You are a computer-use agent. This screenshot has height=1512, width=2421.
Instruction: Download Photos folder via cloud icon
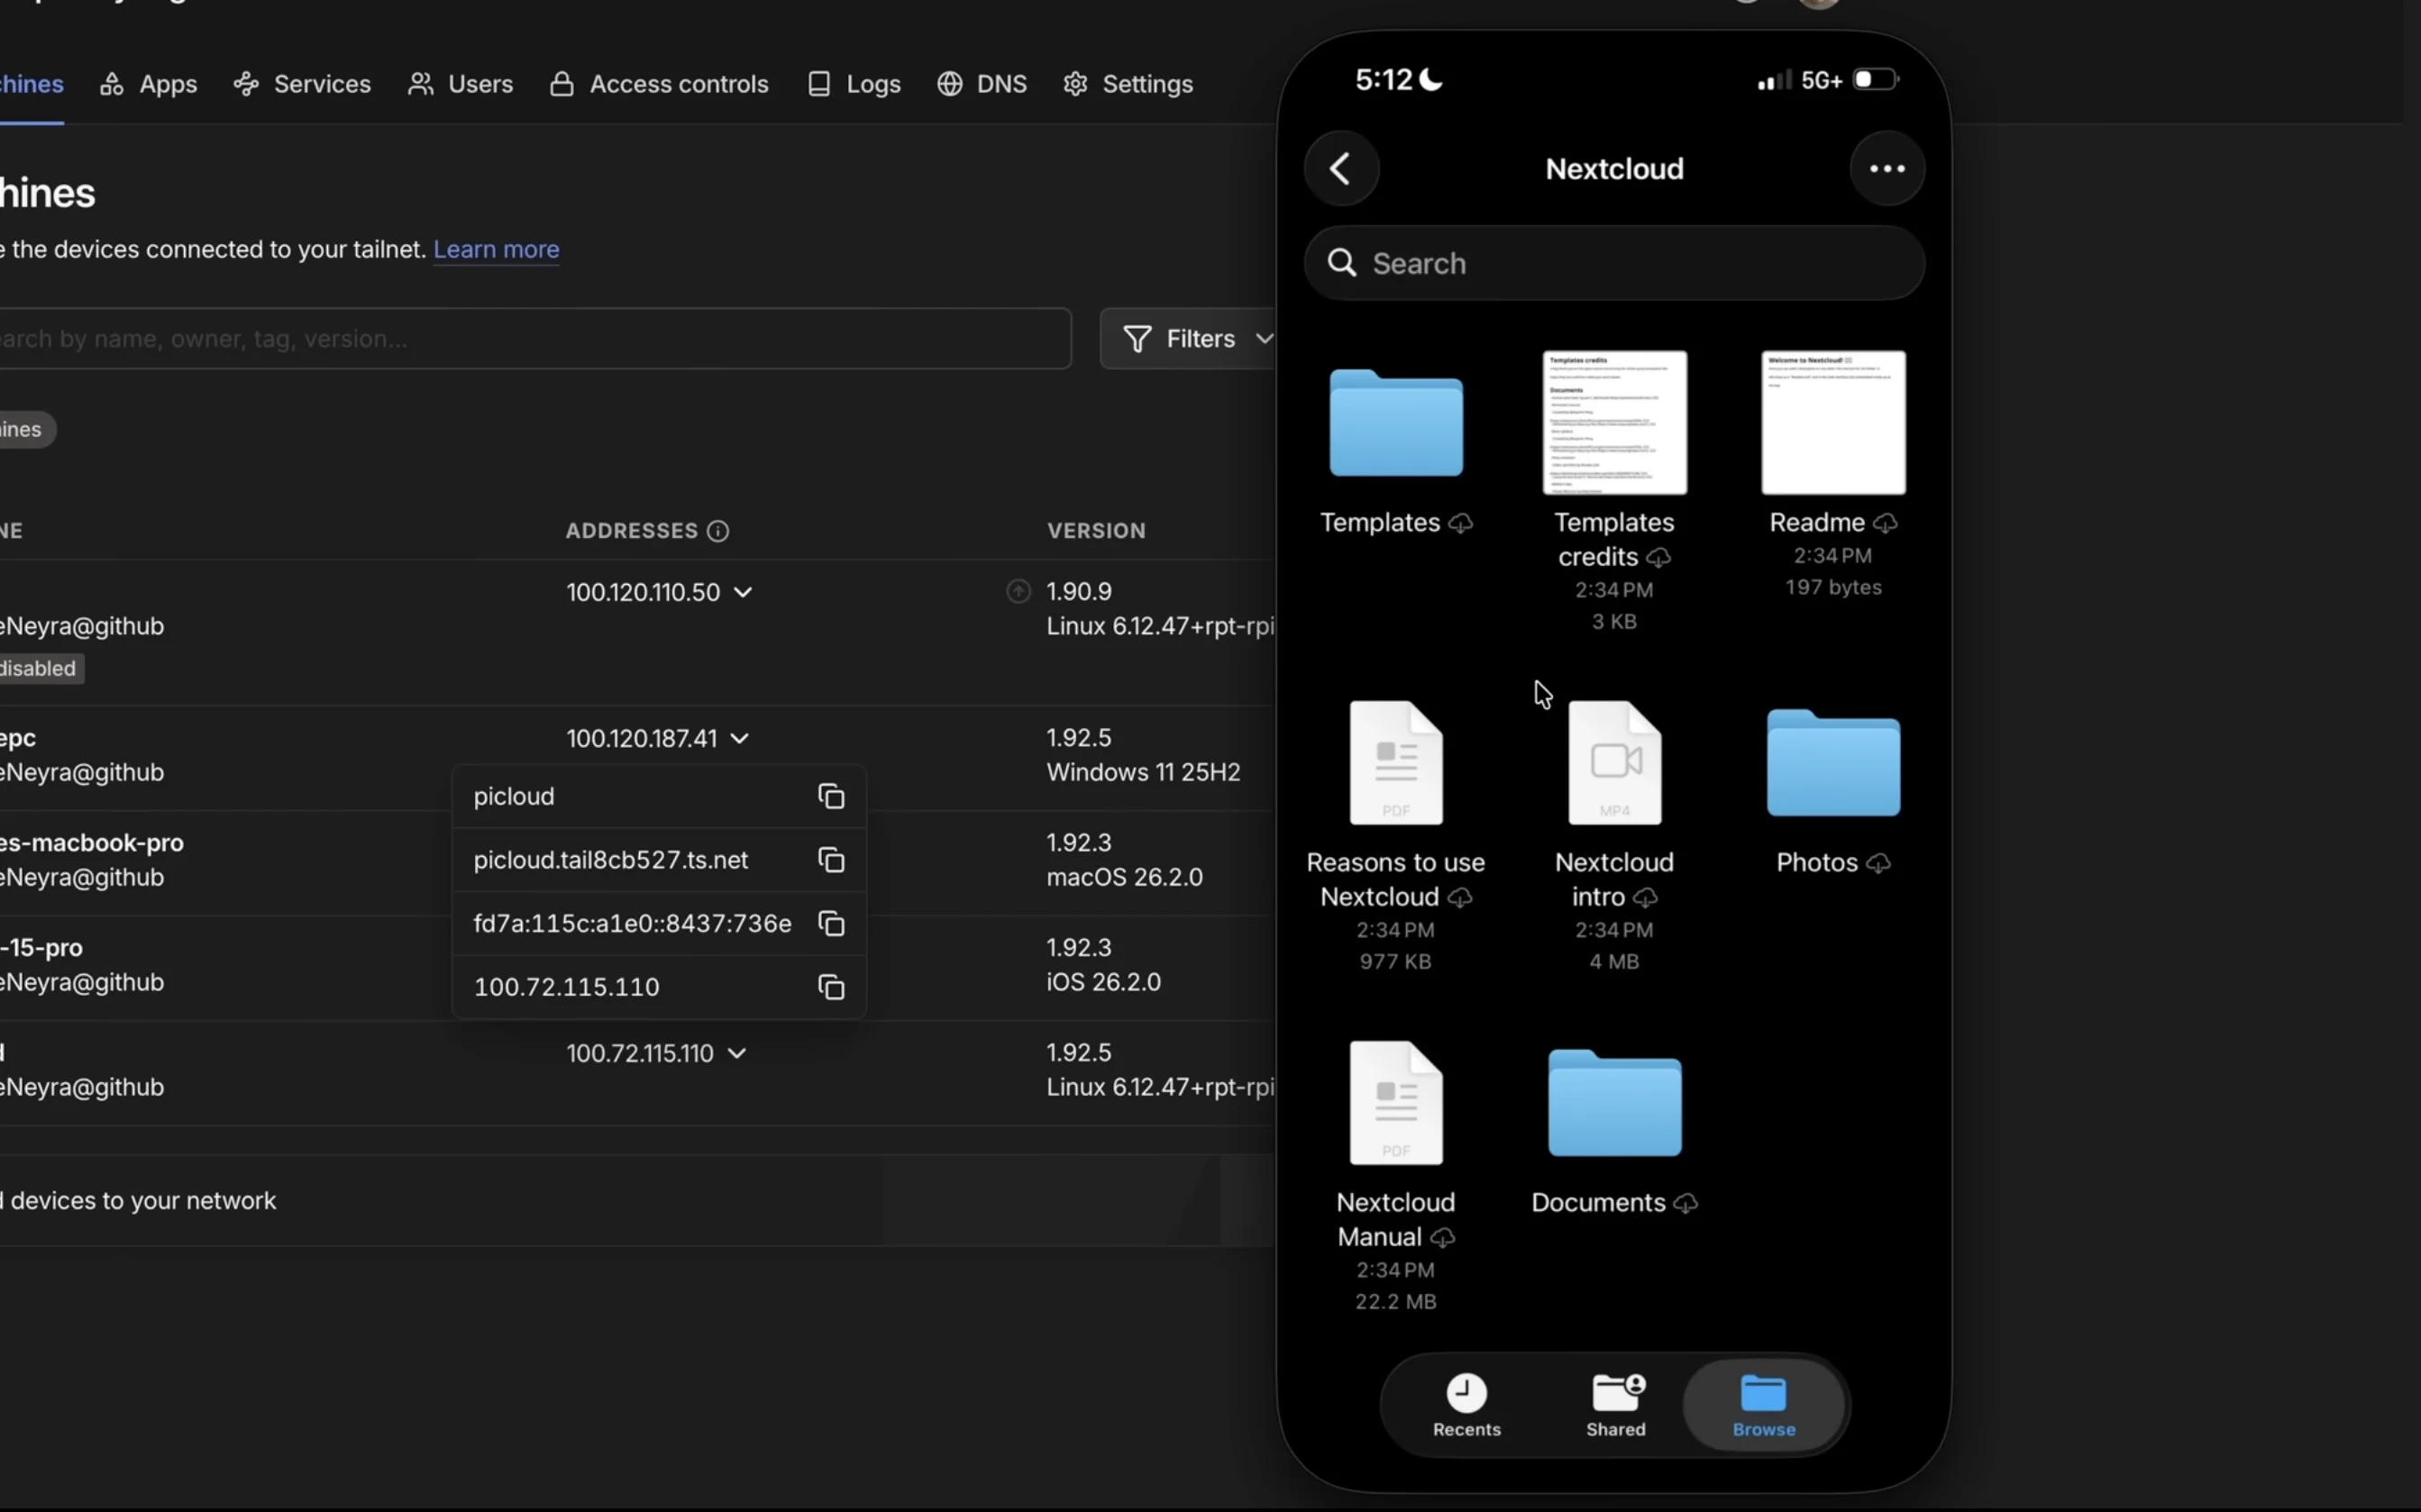[x=1878, y=863]
